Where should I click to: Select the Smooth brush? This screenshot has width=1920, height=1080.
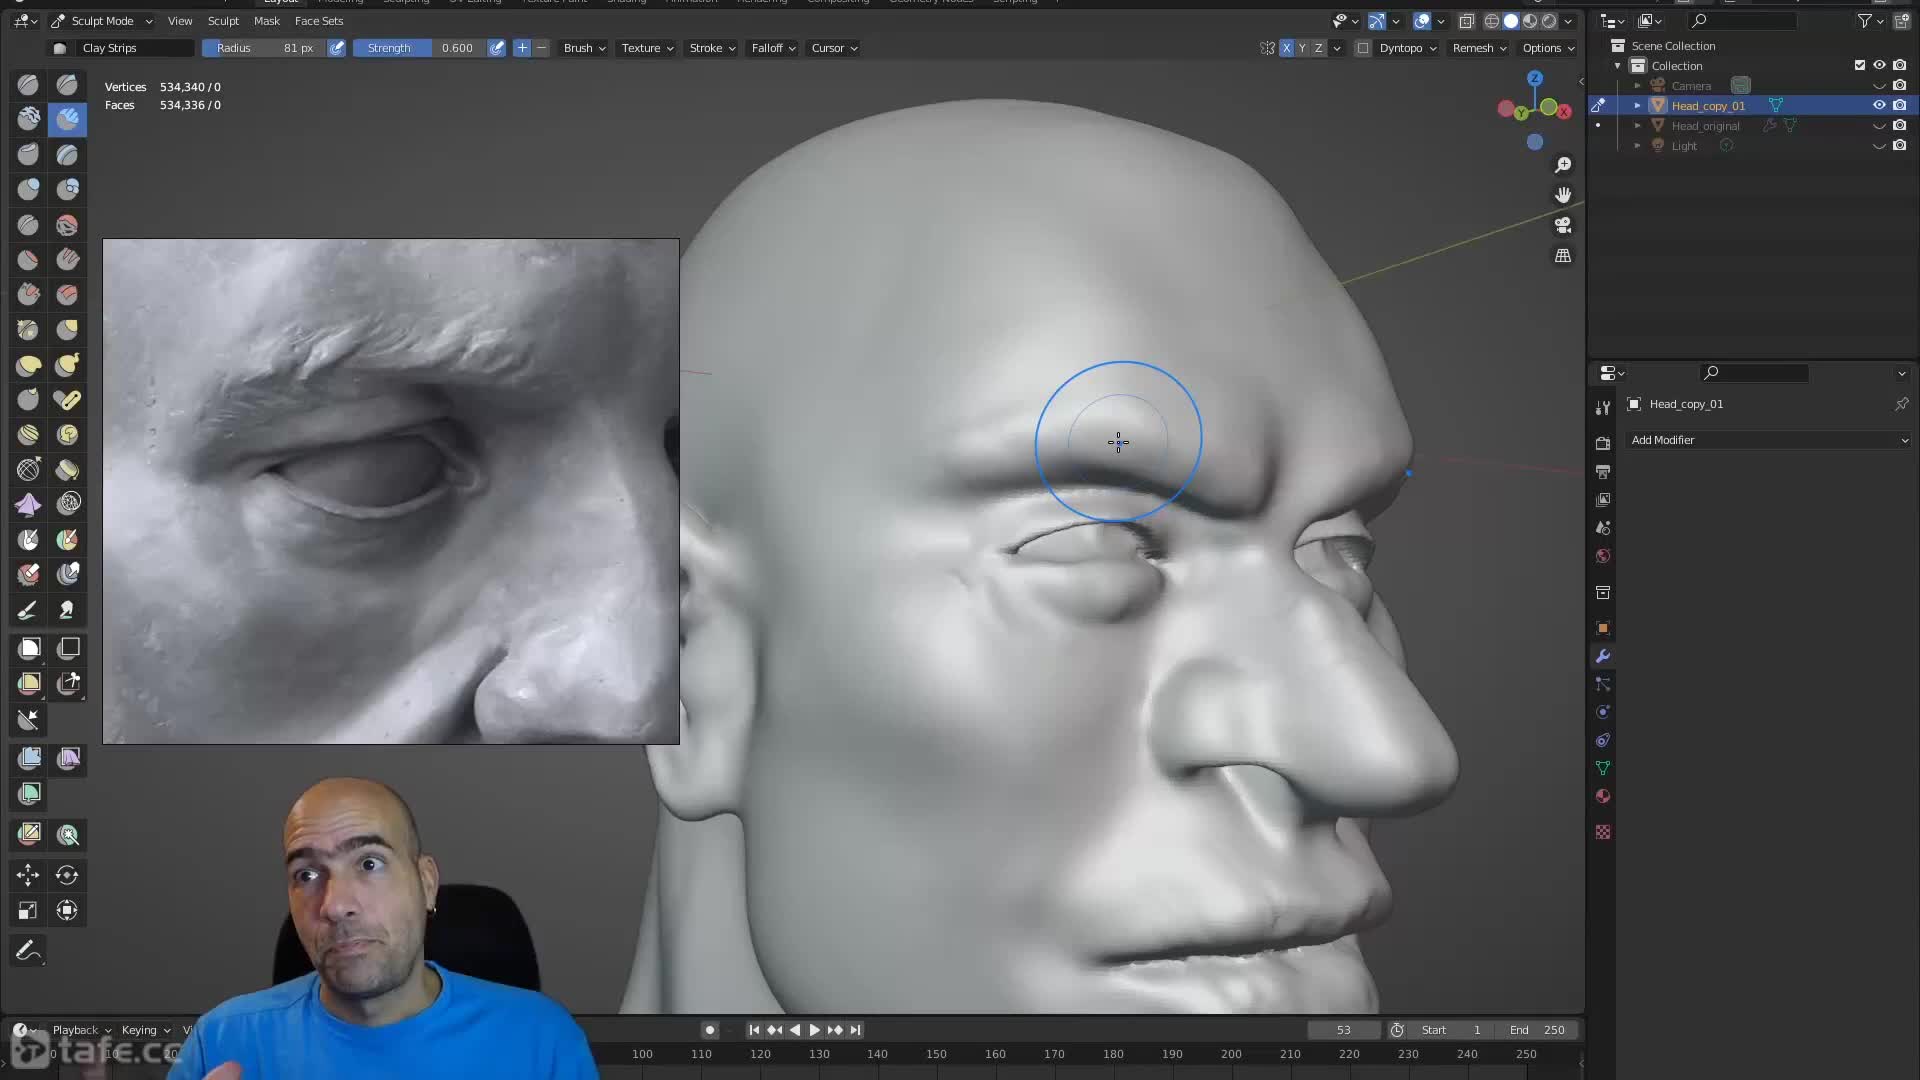67,225
